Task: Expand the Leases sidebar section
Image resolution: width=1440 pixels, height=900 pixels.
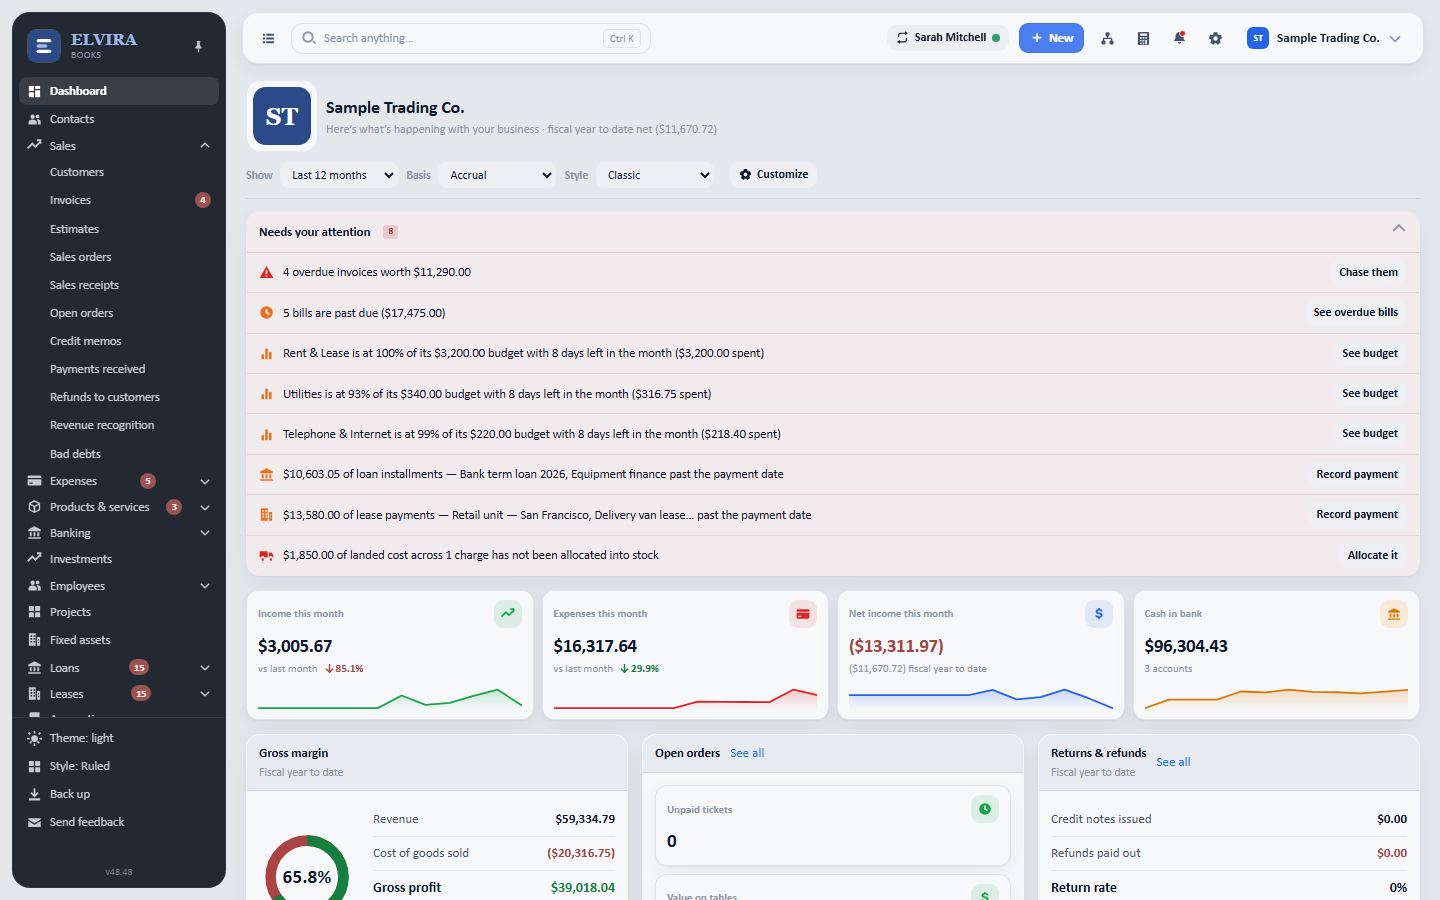Action: click(205, 694)
